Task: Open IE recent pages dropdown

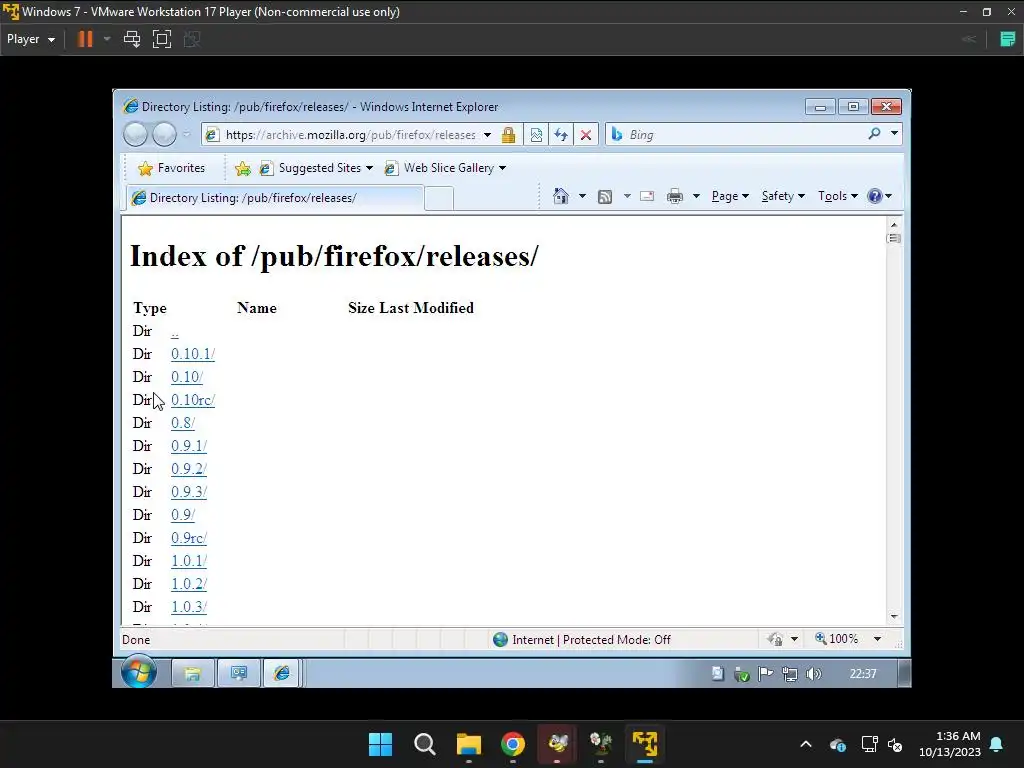Action: click(x=186, y=135)
